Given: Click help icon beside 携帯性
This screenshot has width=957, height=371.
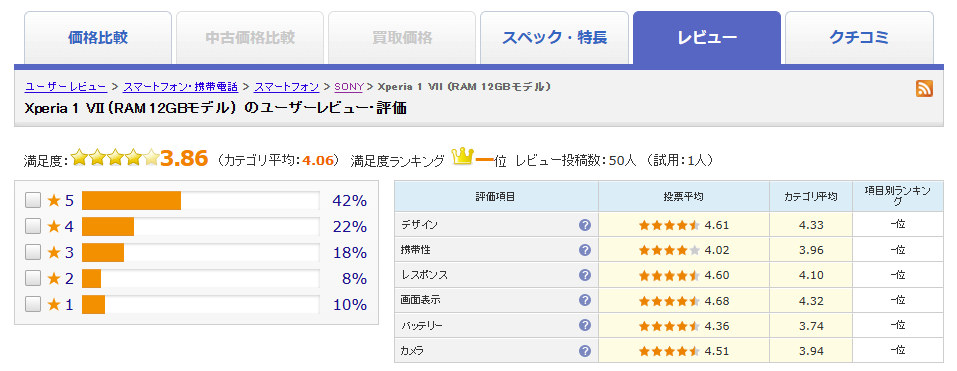Looking at the screenshot, I should pos(585,250).
